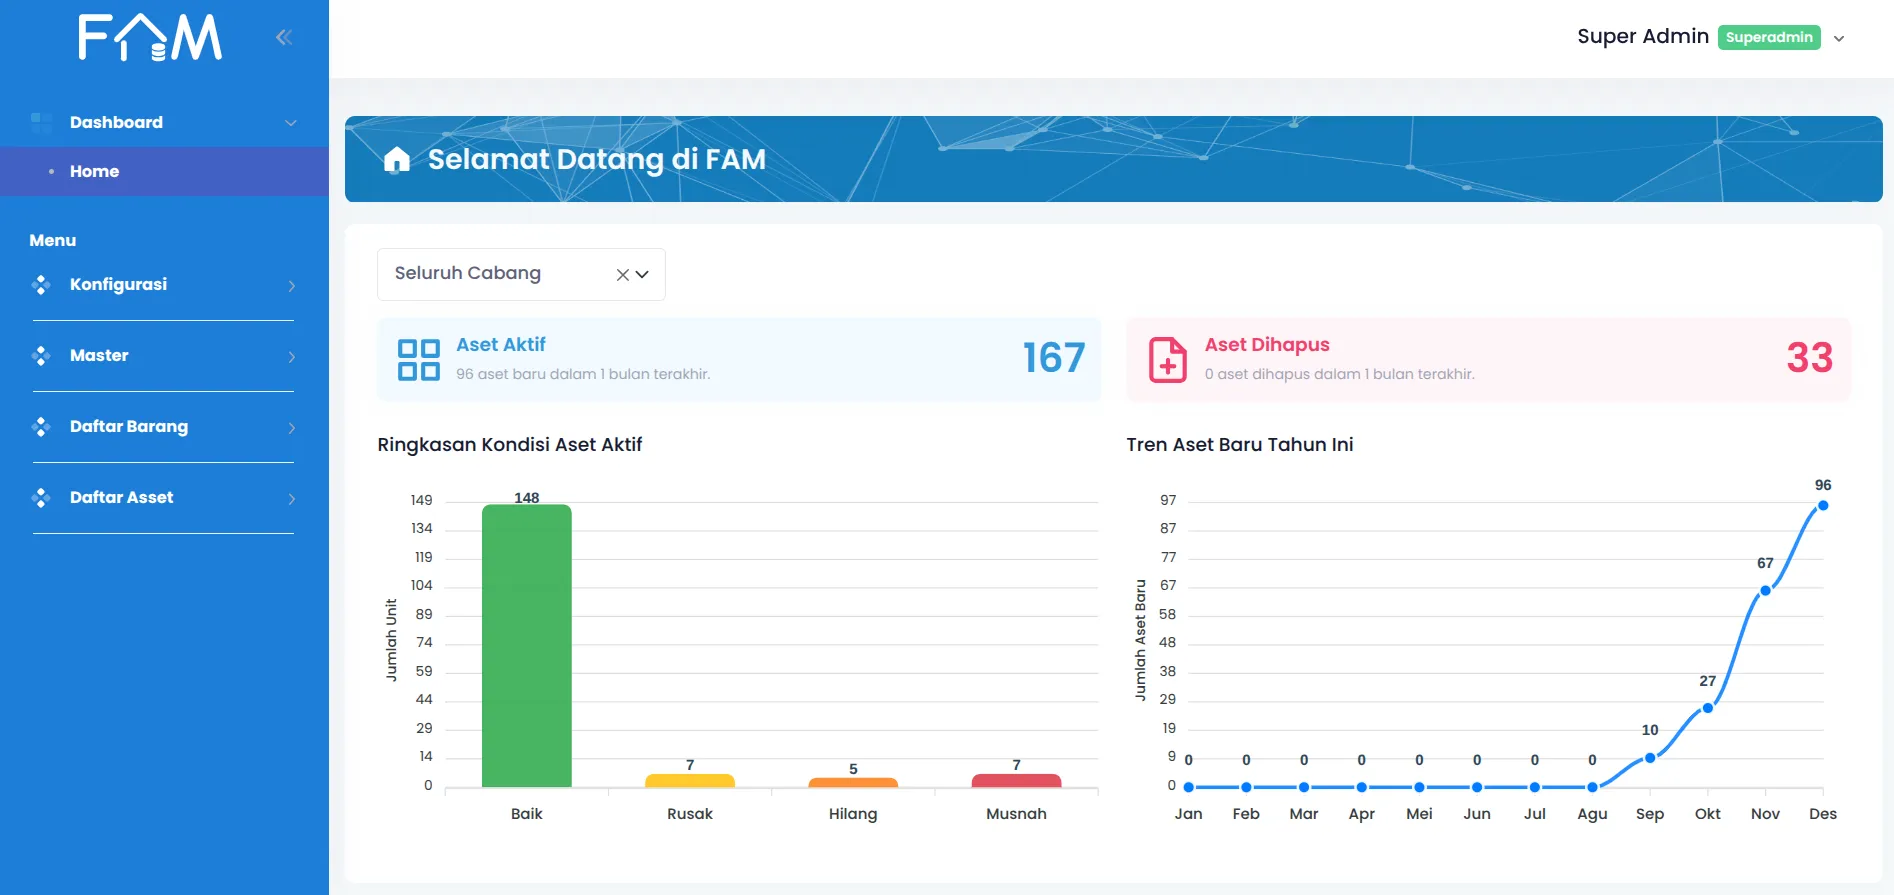The image size is (1894, 895).
Task: Click the Master diamond icon
Action: point(41,356)
